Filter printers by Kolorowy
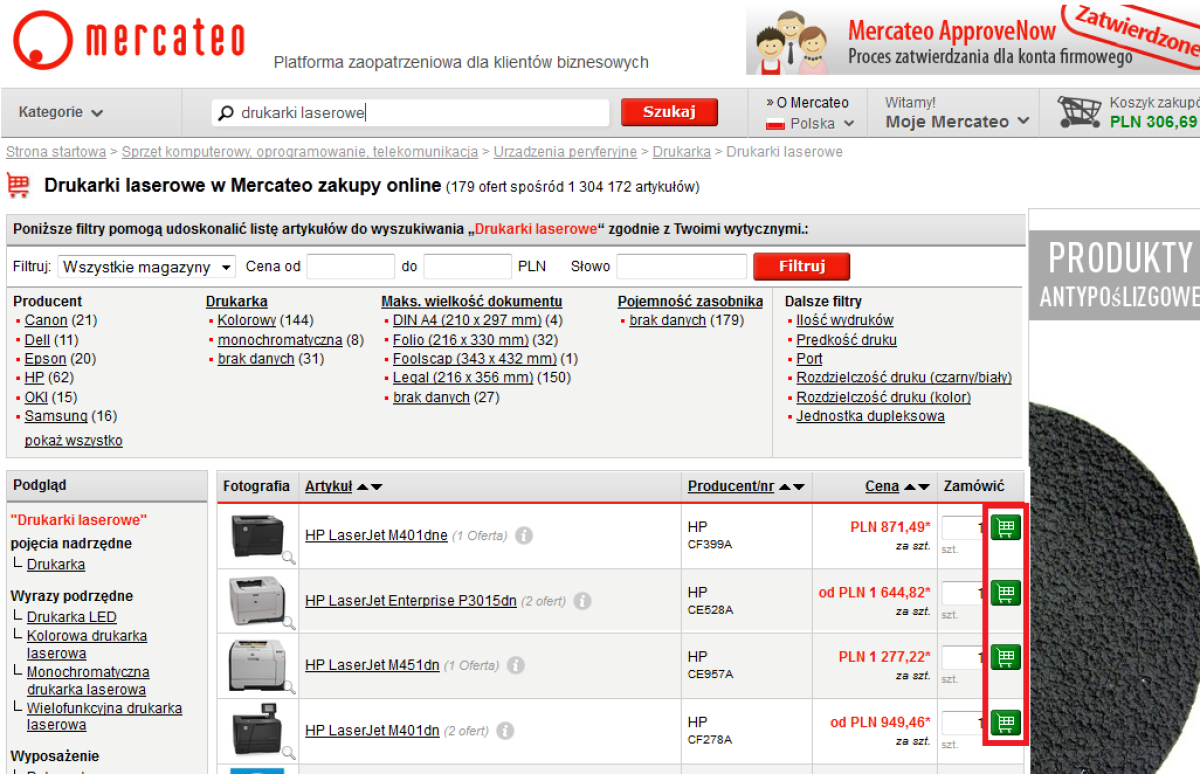 pyautogui.click(x=247, y=320)
